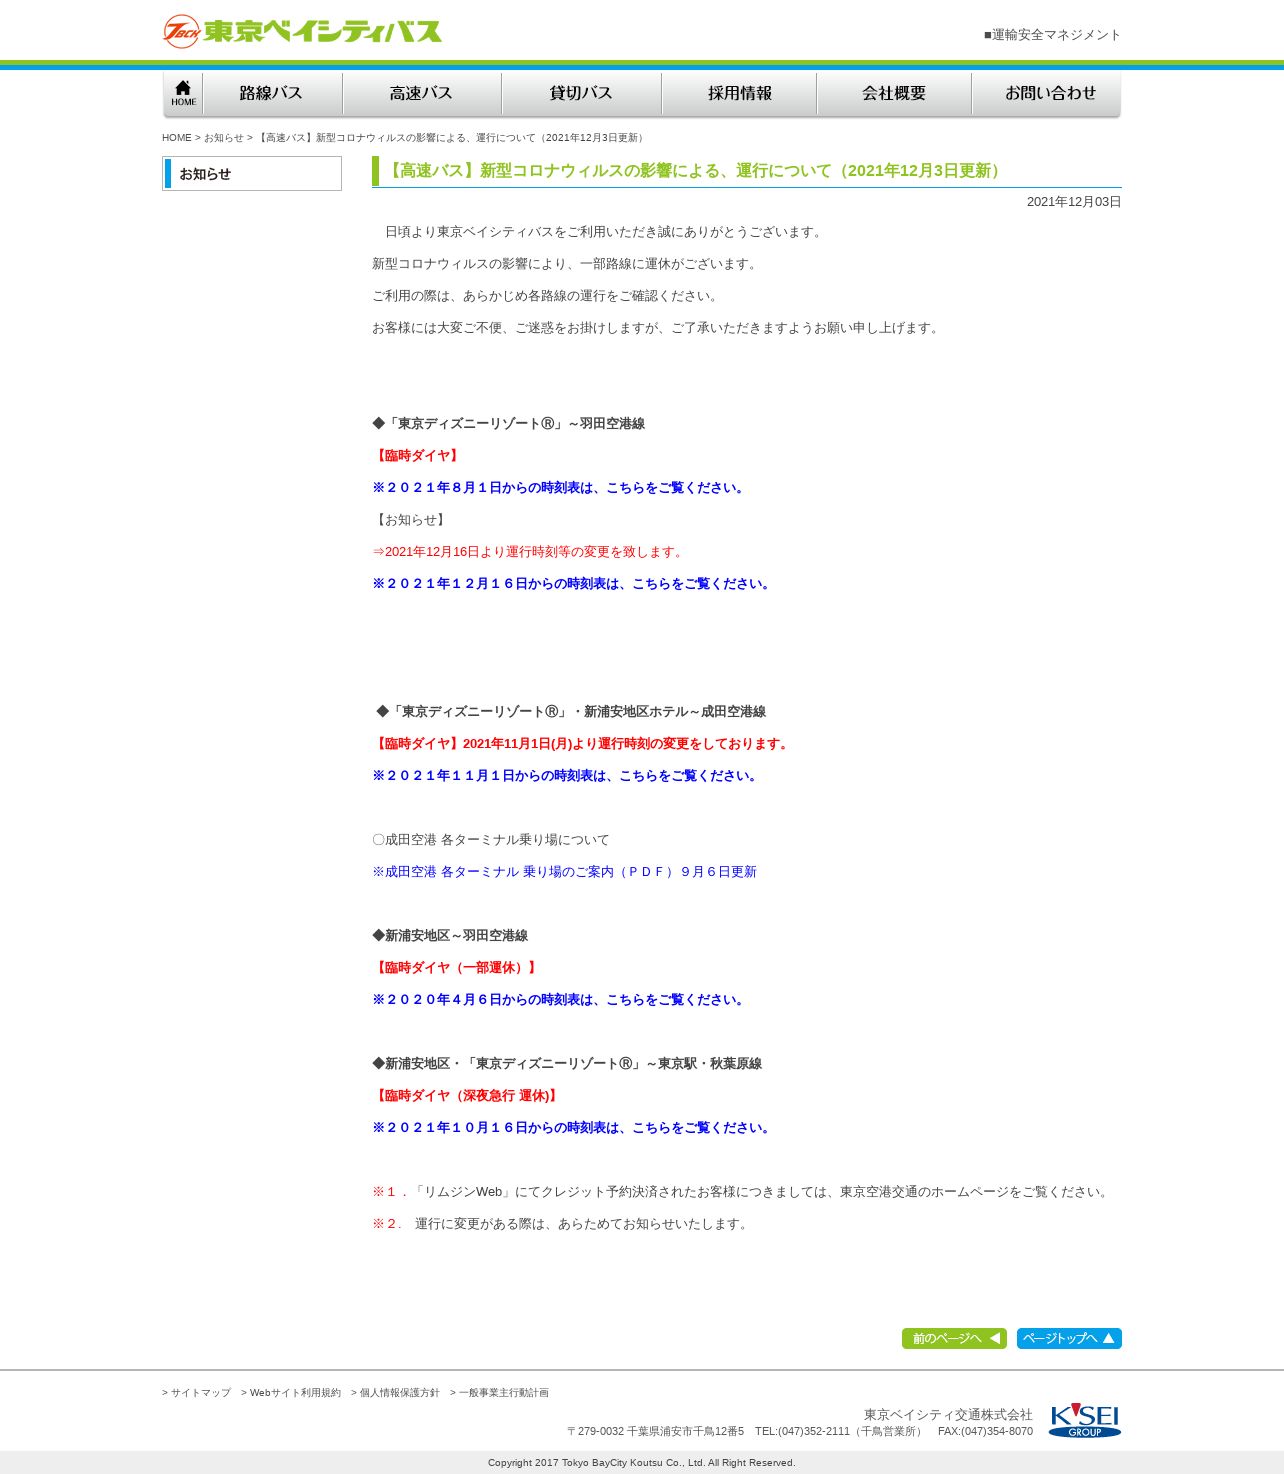Click 成田空港線 route heading
1284x1474 pixels.
point(570,712)
